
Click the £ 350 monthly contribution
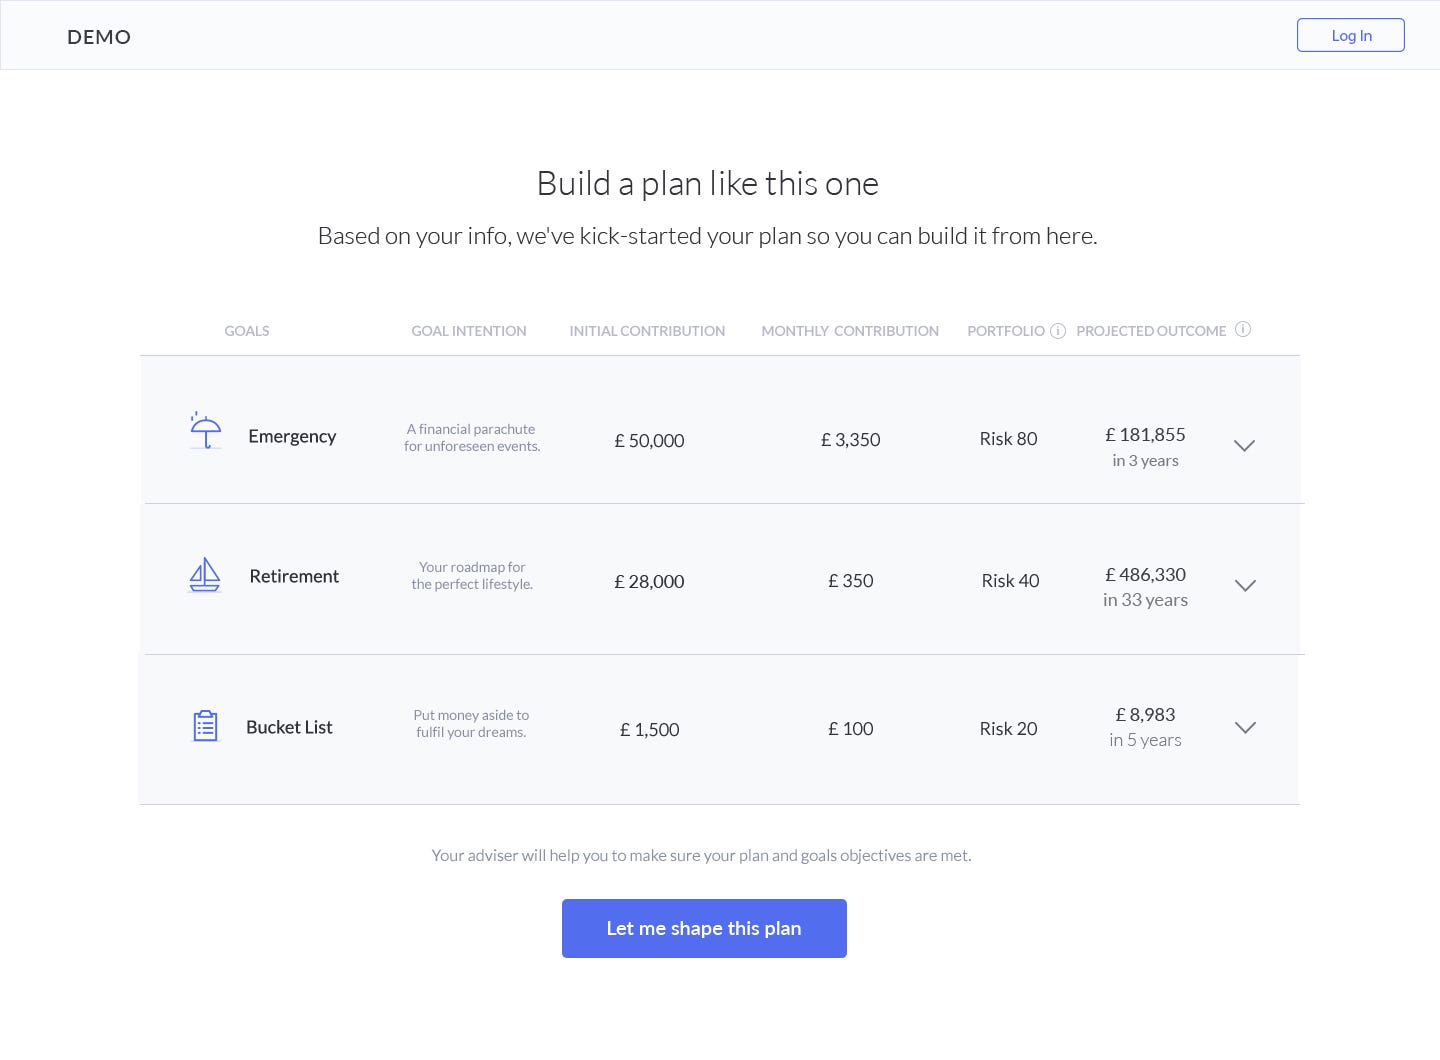pyautogui.click(x=851, y=580)
